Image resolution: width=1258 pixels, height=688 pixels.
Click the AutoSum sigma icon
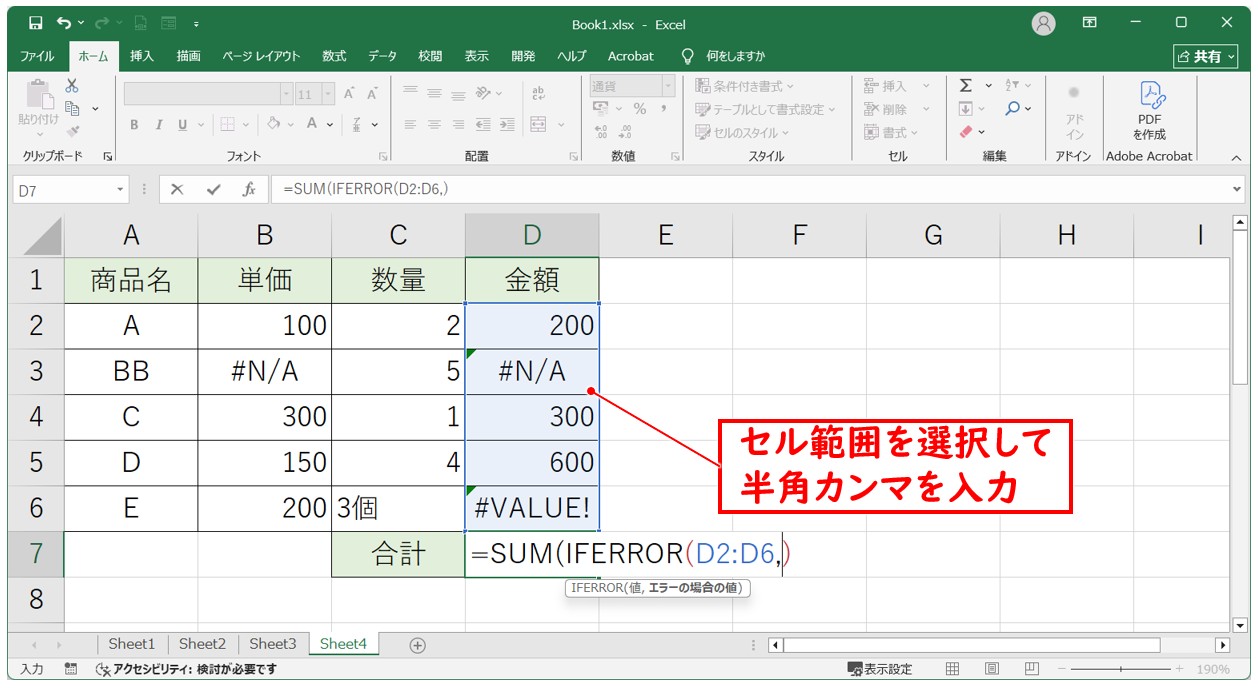[966, 86]
